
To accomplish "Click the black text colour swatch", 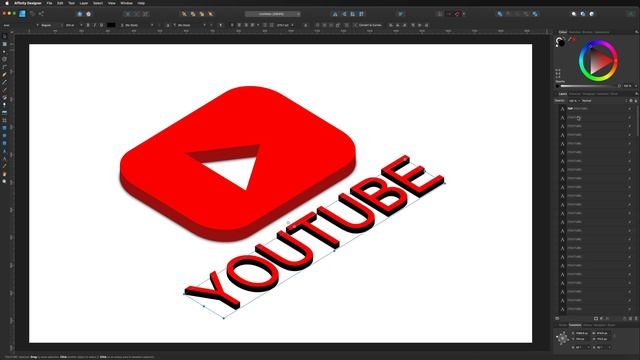I will (x=111, y=25).
